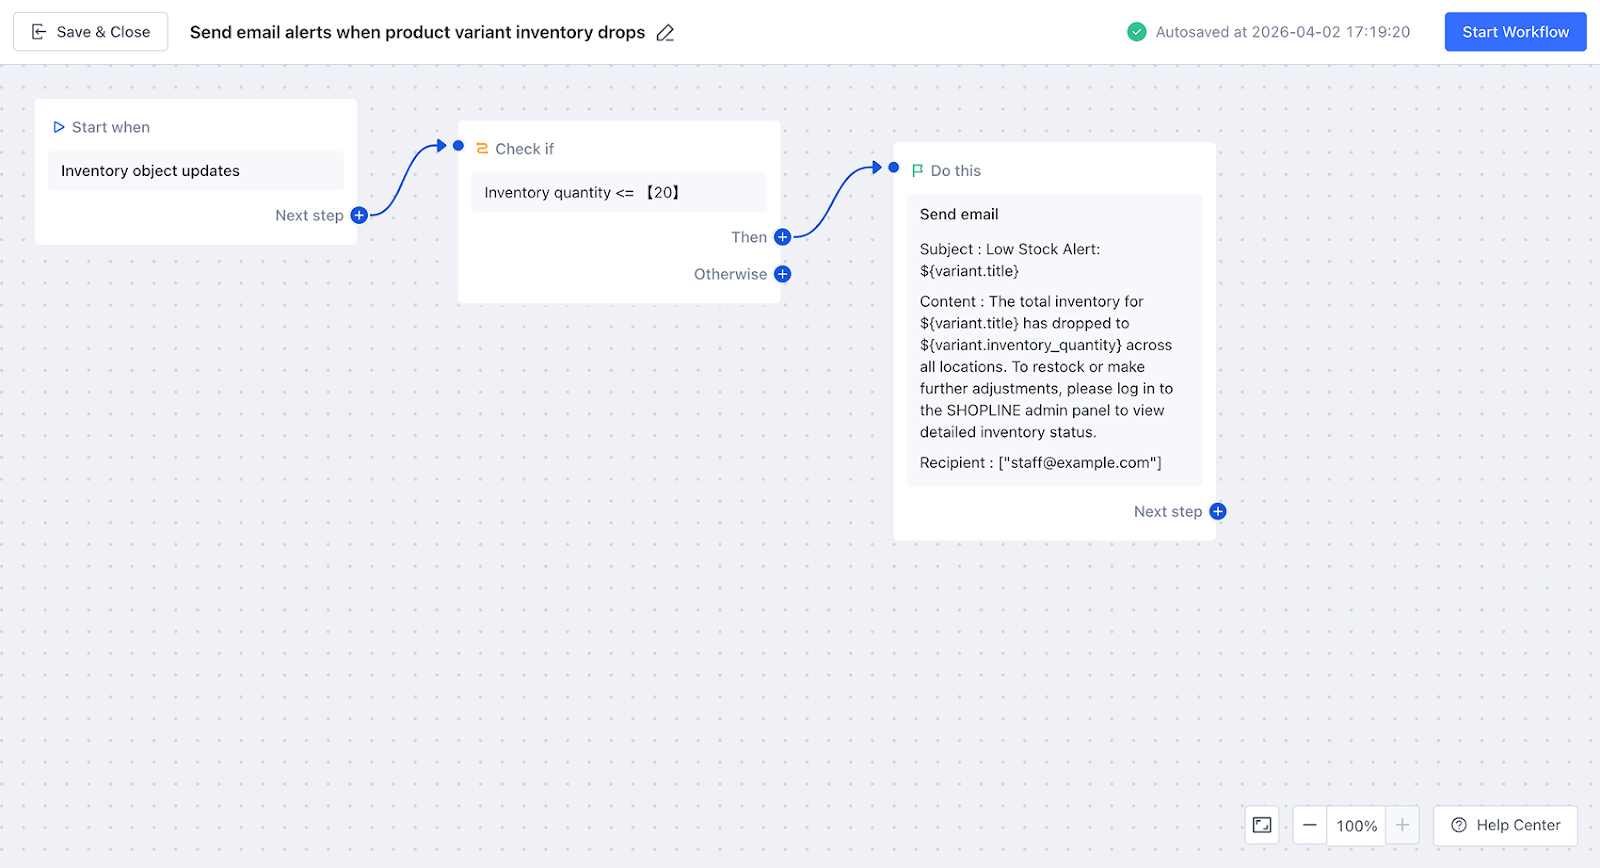Click the Check if node input connector dot

point(458,146)
